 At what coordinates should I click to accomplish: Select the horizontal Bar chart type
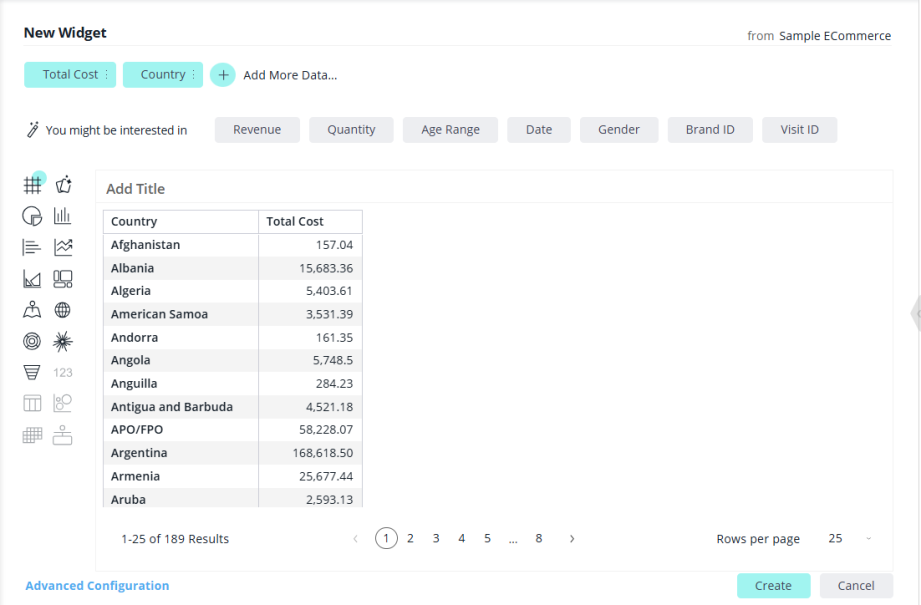coord(32,247)
